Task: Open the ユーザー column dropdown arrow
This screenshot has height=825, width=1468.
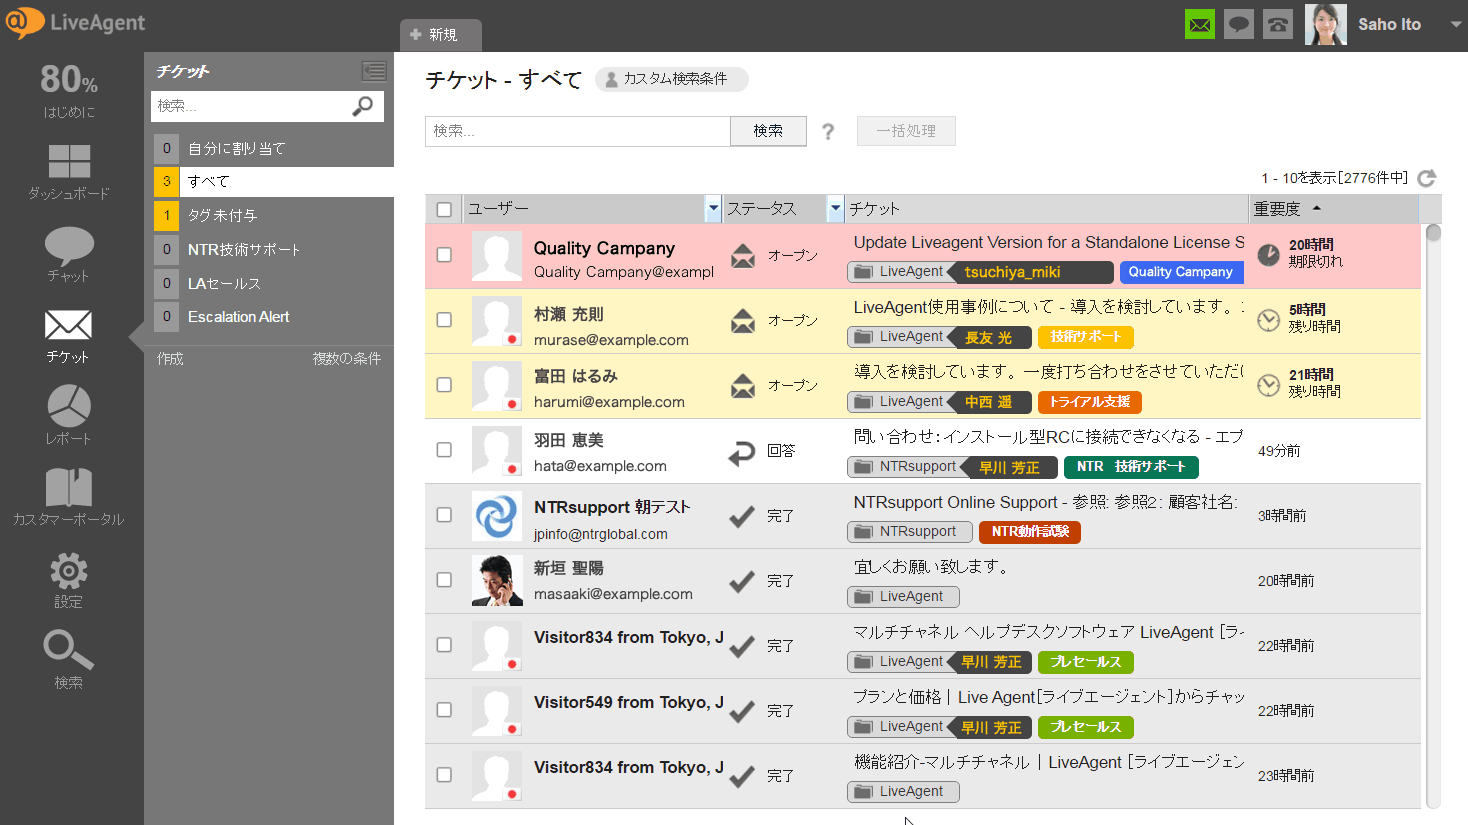Action: (713, 209)
